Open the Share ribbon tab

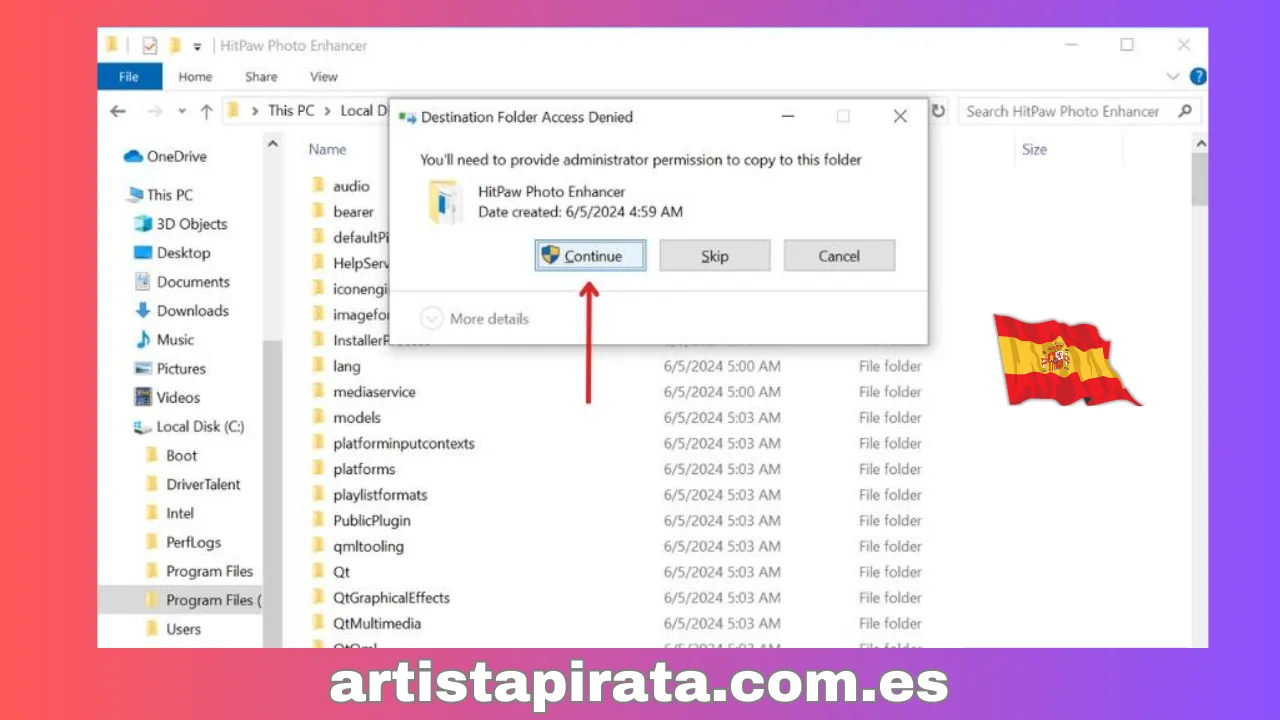pyautogui.click(x=261, y=76)
